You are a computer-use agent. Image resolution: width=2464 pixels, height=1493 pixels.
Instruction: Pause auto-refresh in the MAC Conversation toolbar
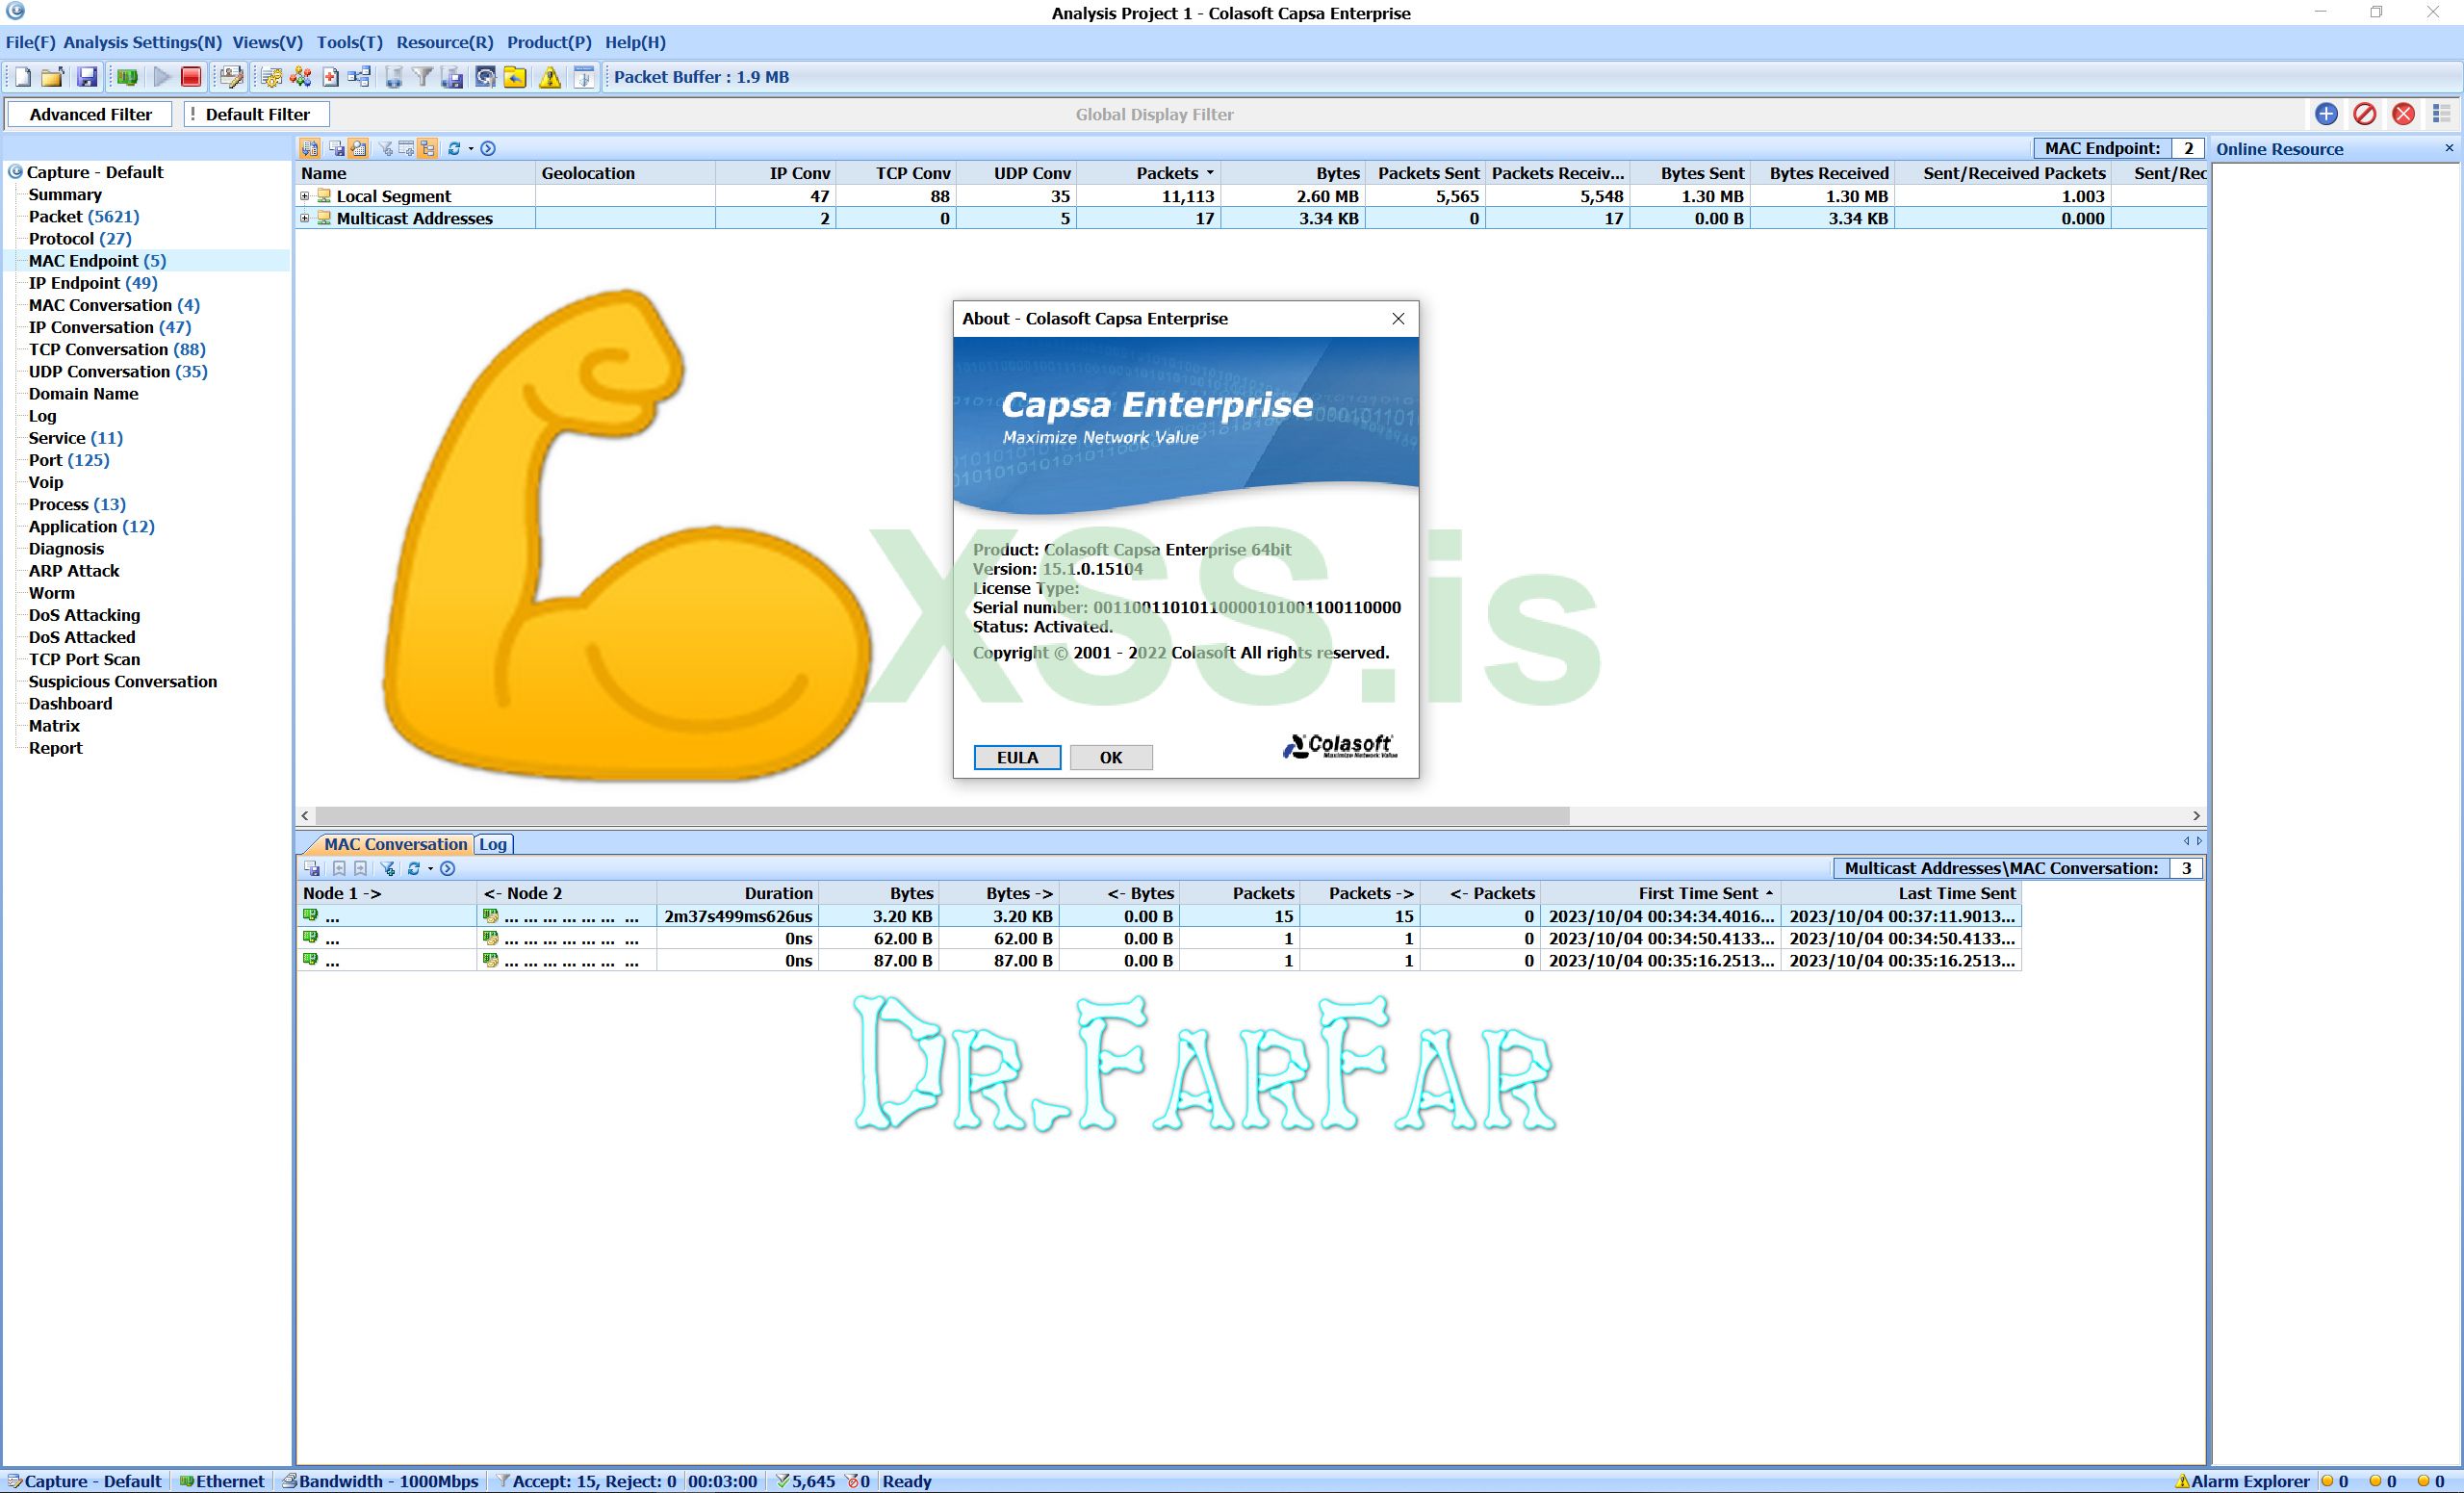[448, 868]
